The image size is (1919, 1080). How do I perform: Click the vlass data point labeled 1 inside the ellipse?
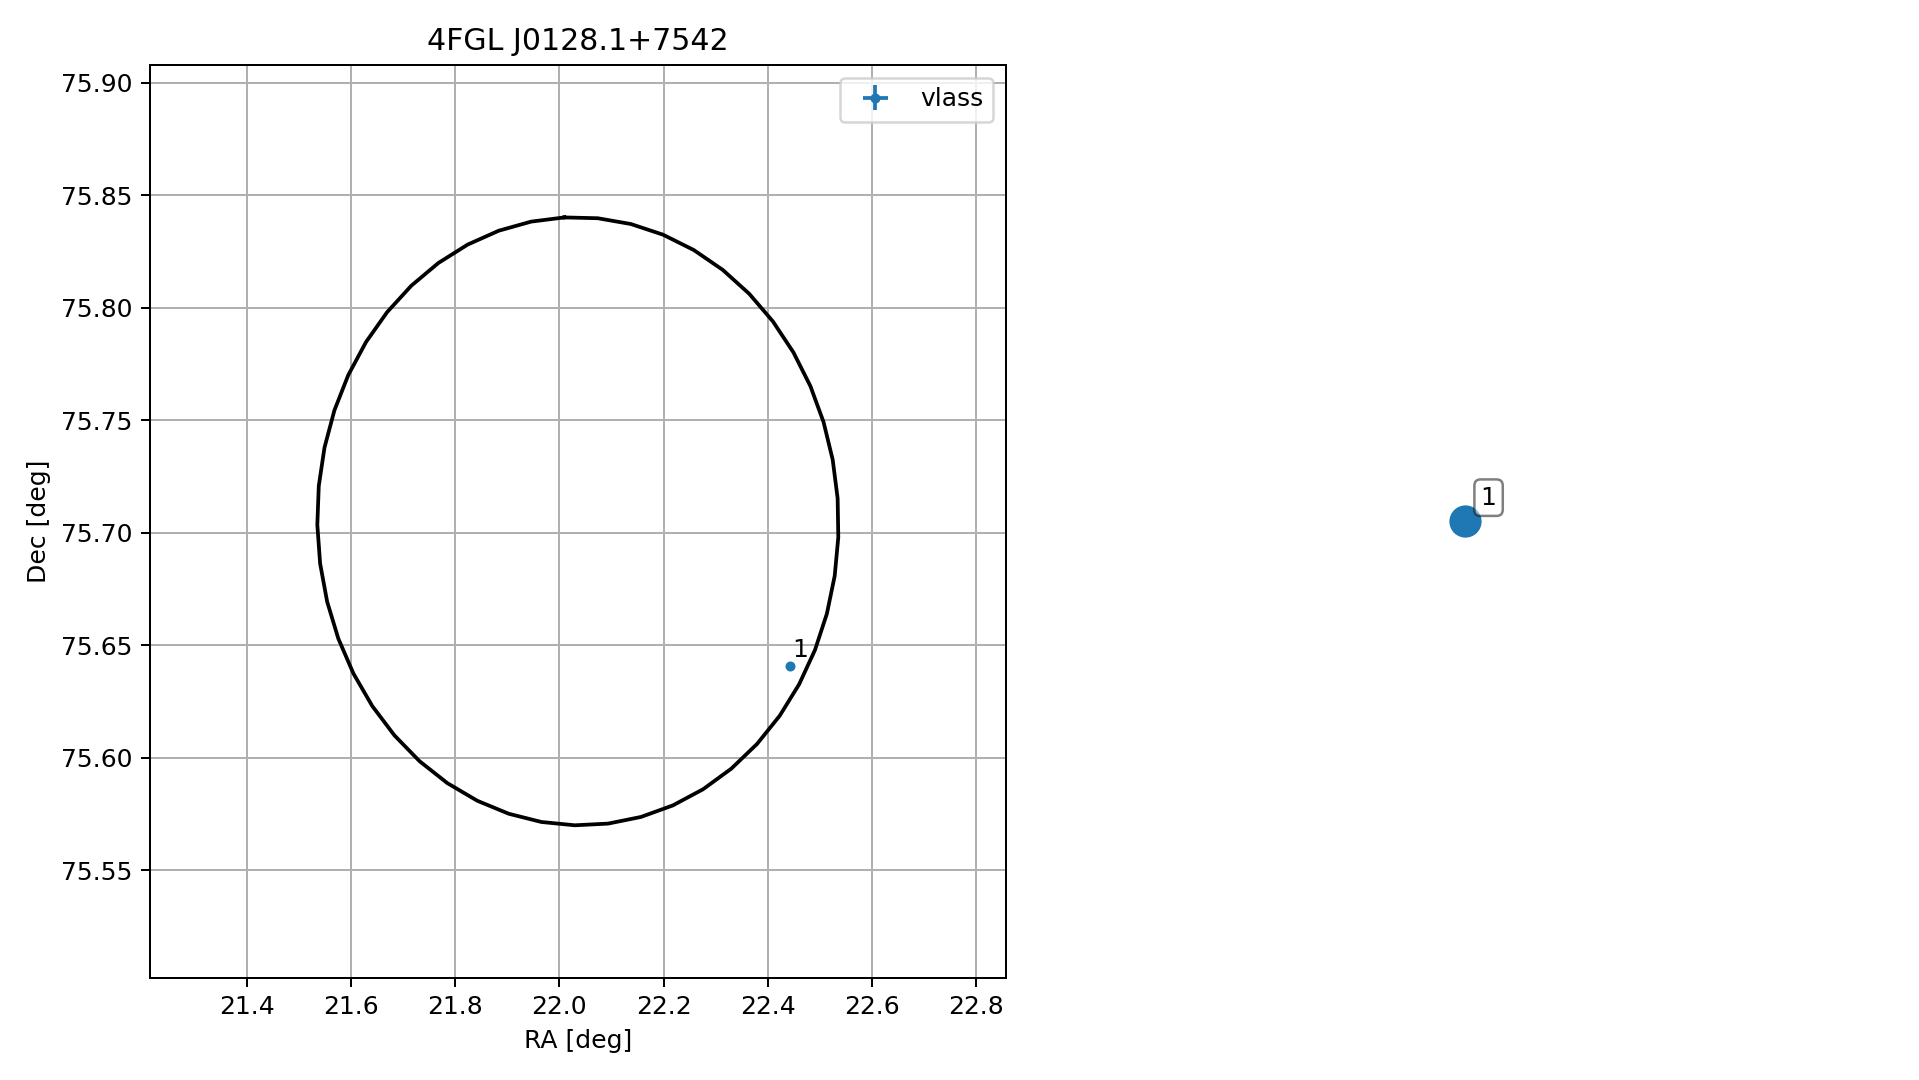point(790,666)
